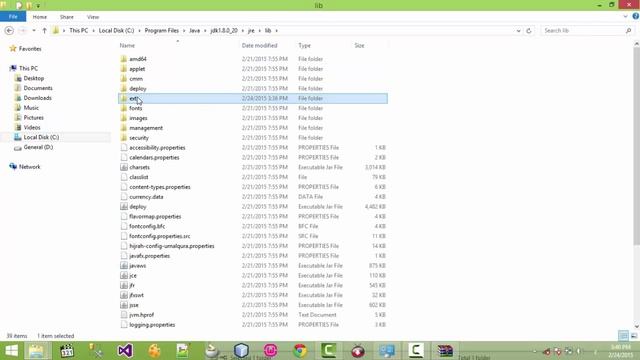
Task: Open Documents in the navigation pane
Action: (38, 88)
